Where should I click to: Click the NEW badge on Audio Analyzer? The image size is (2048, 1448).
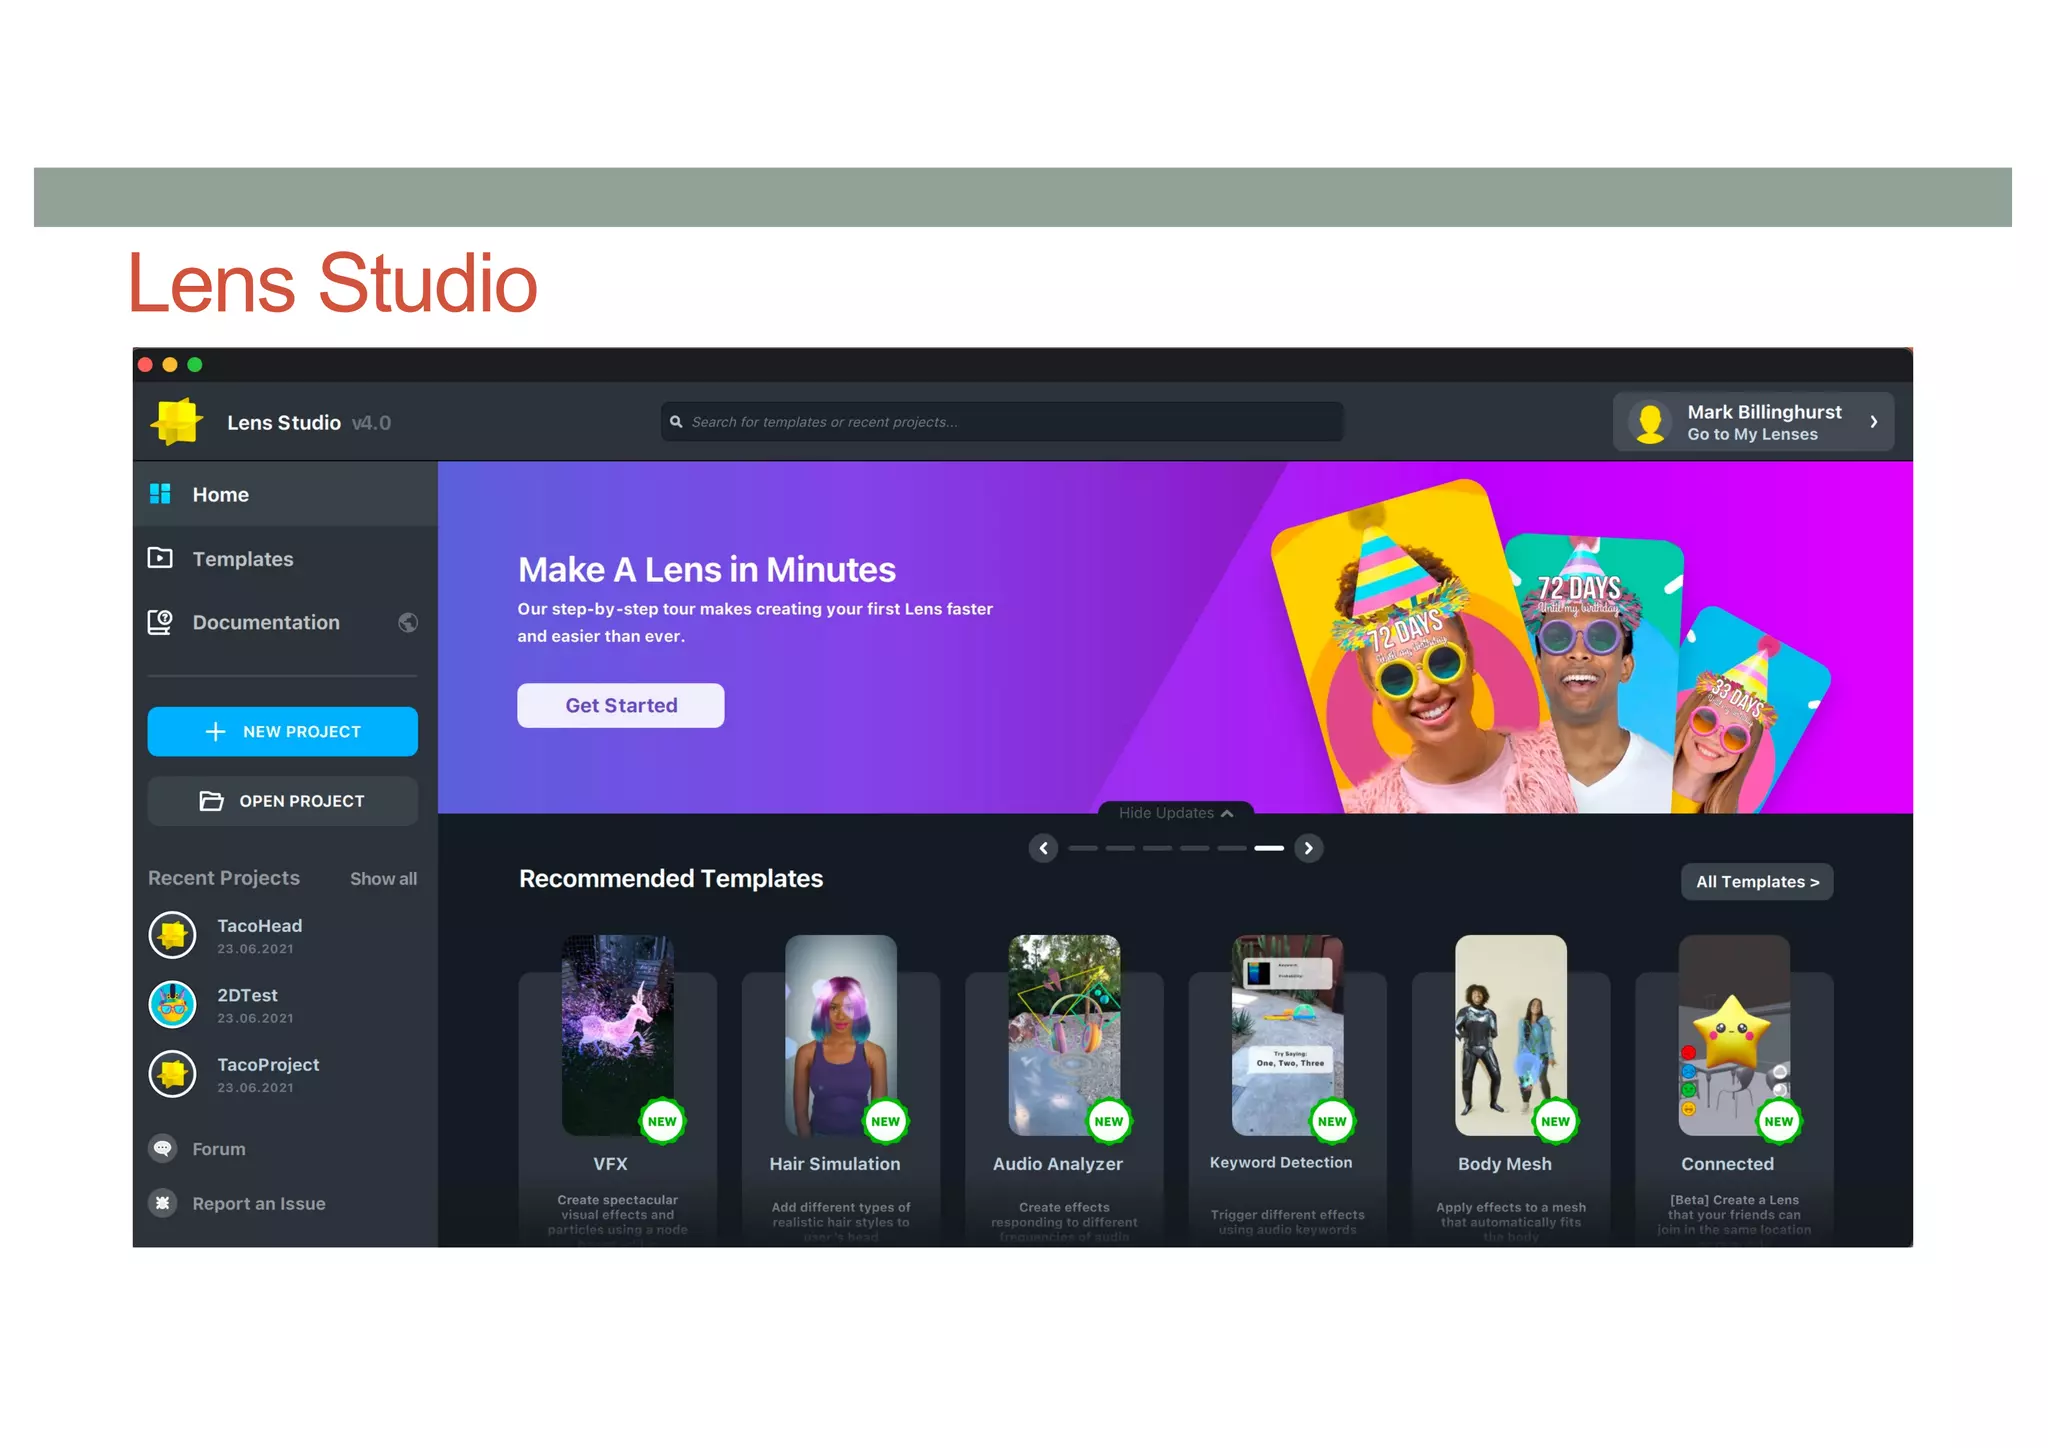click(1109, 1121)
